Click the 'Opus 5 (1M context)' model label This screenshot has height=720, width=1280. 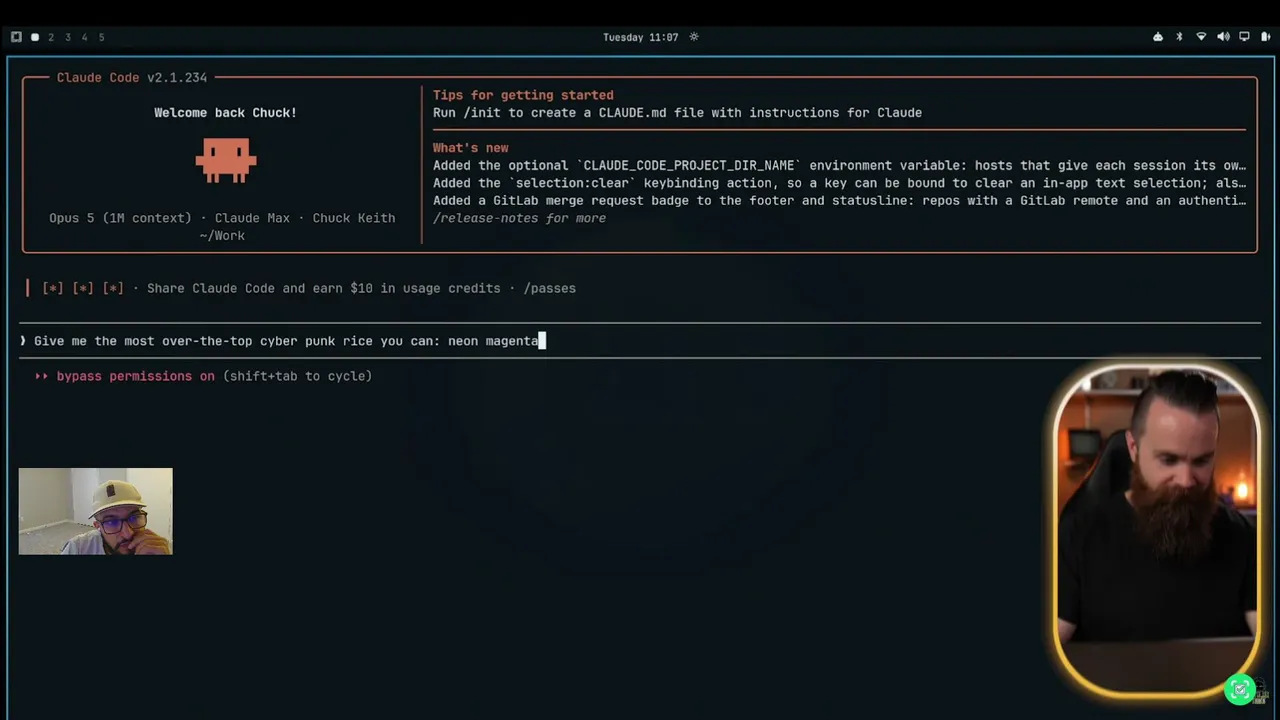[x=120, y=218]
